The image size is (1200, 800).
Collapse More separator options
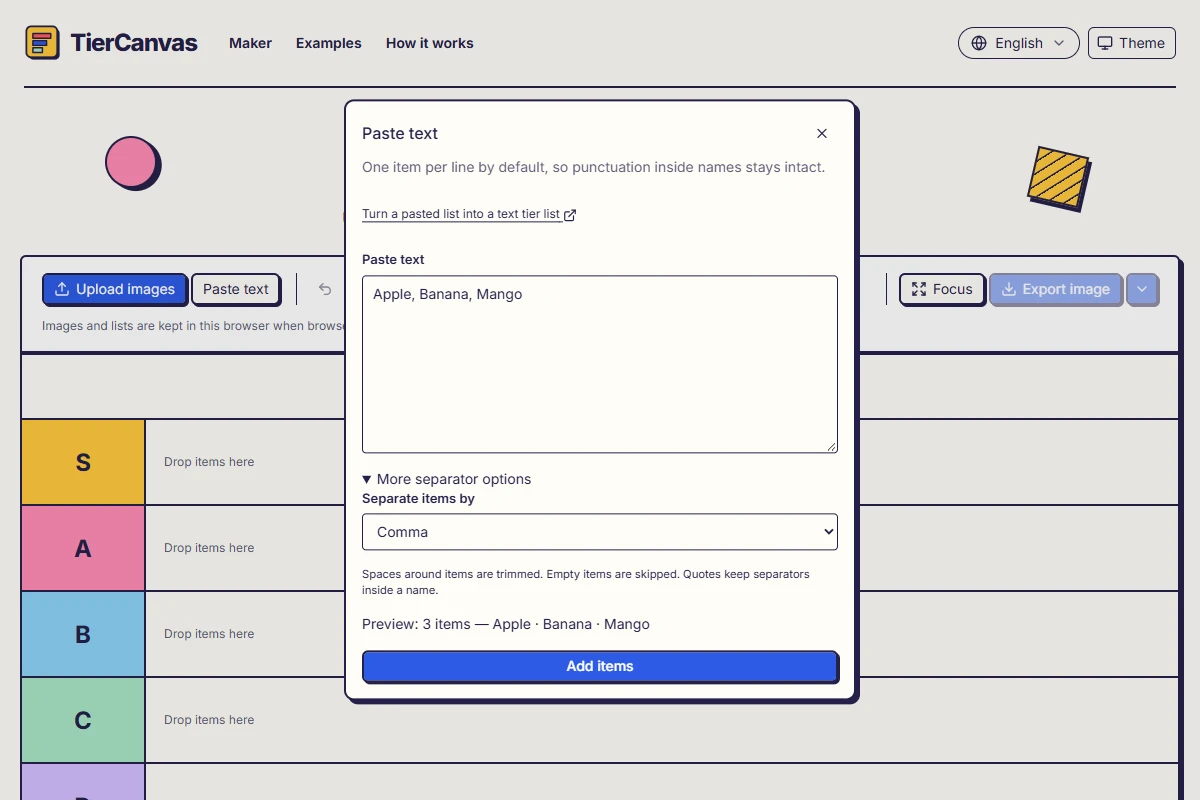(447, 479)
